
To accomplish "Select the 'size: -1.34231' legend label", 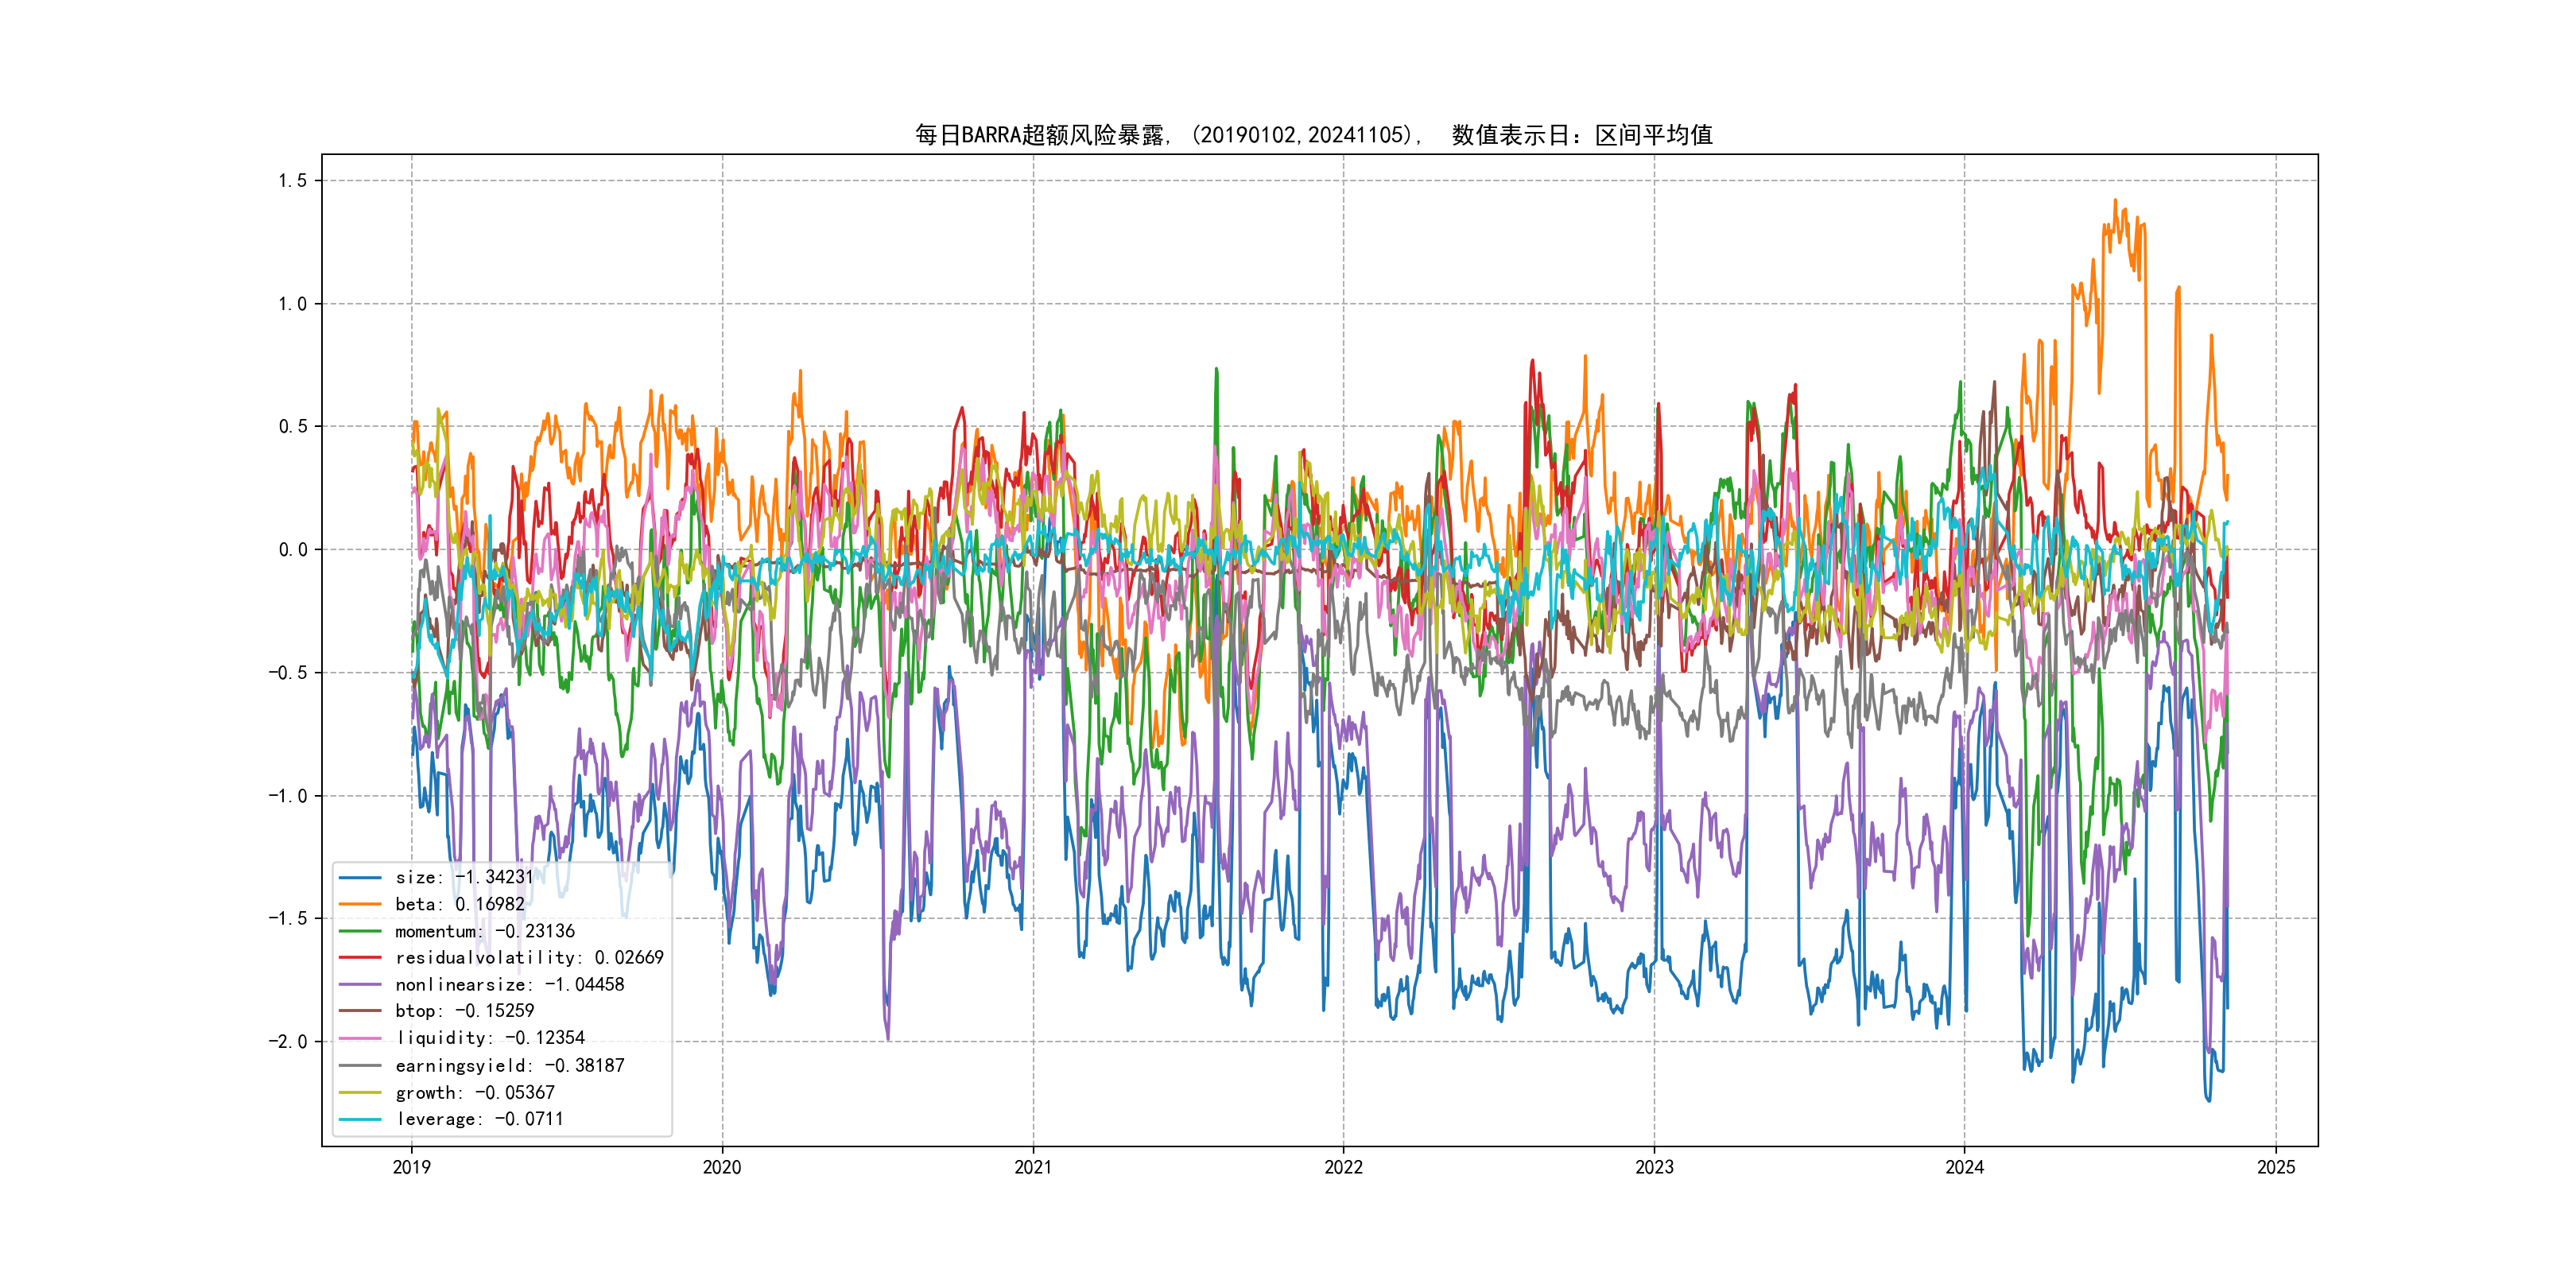I will tap(464, 877).
